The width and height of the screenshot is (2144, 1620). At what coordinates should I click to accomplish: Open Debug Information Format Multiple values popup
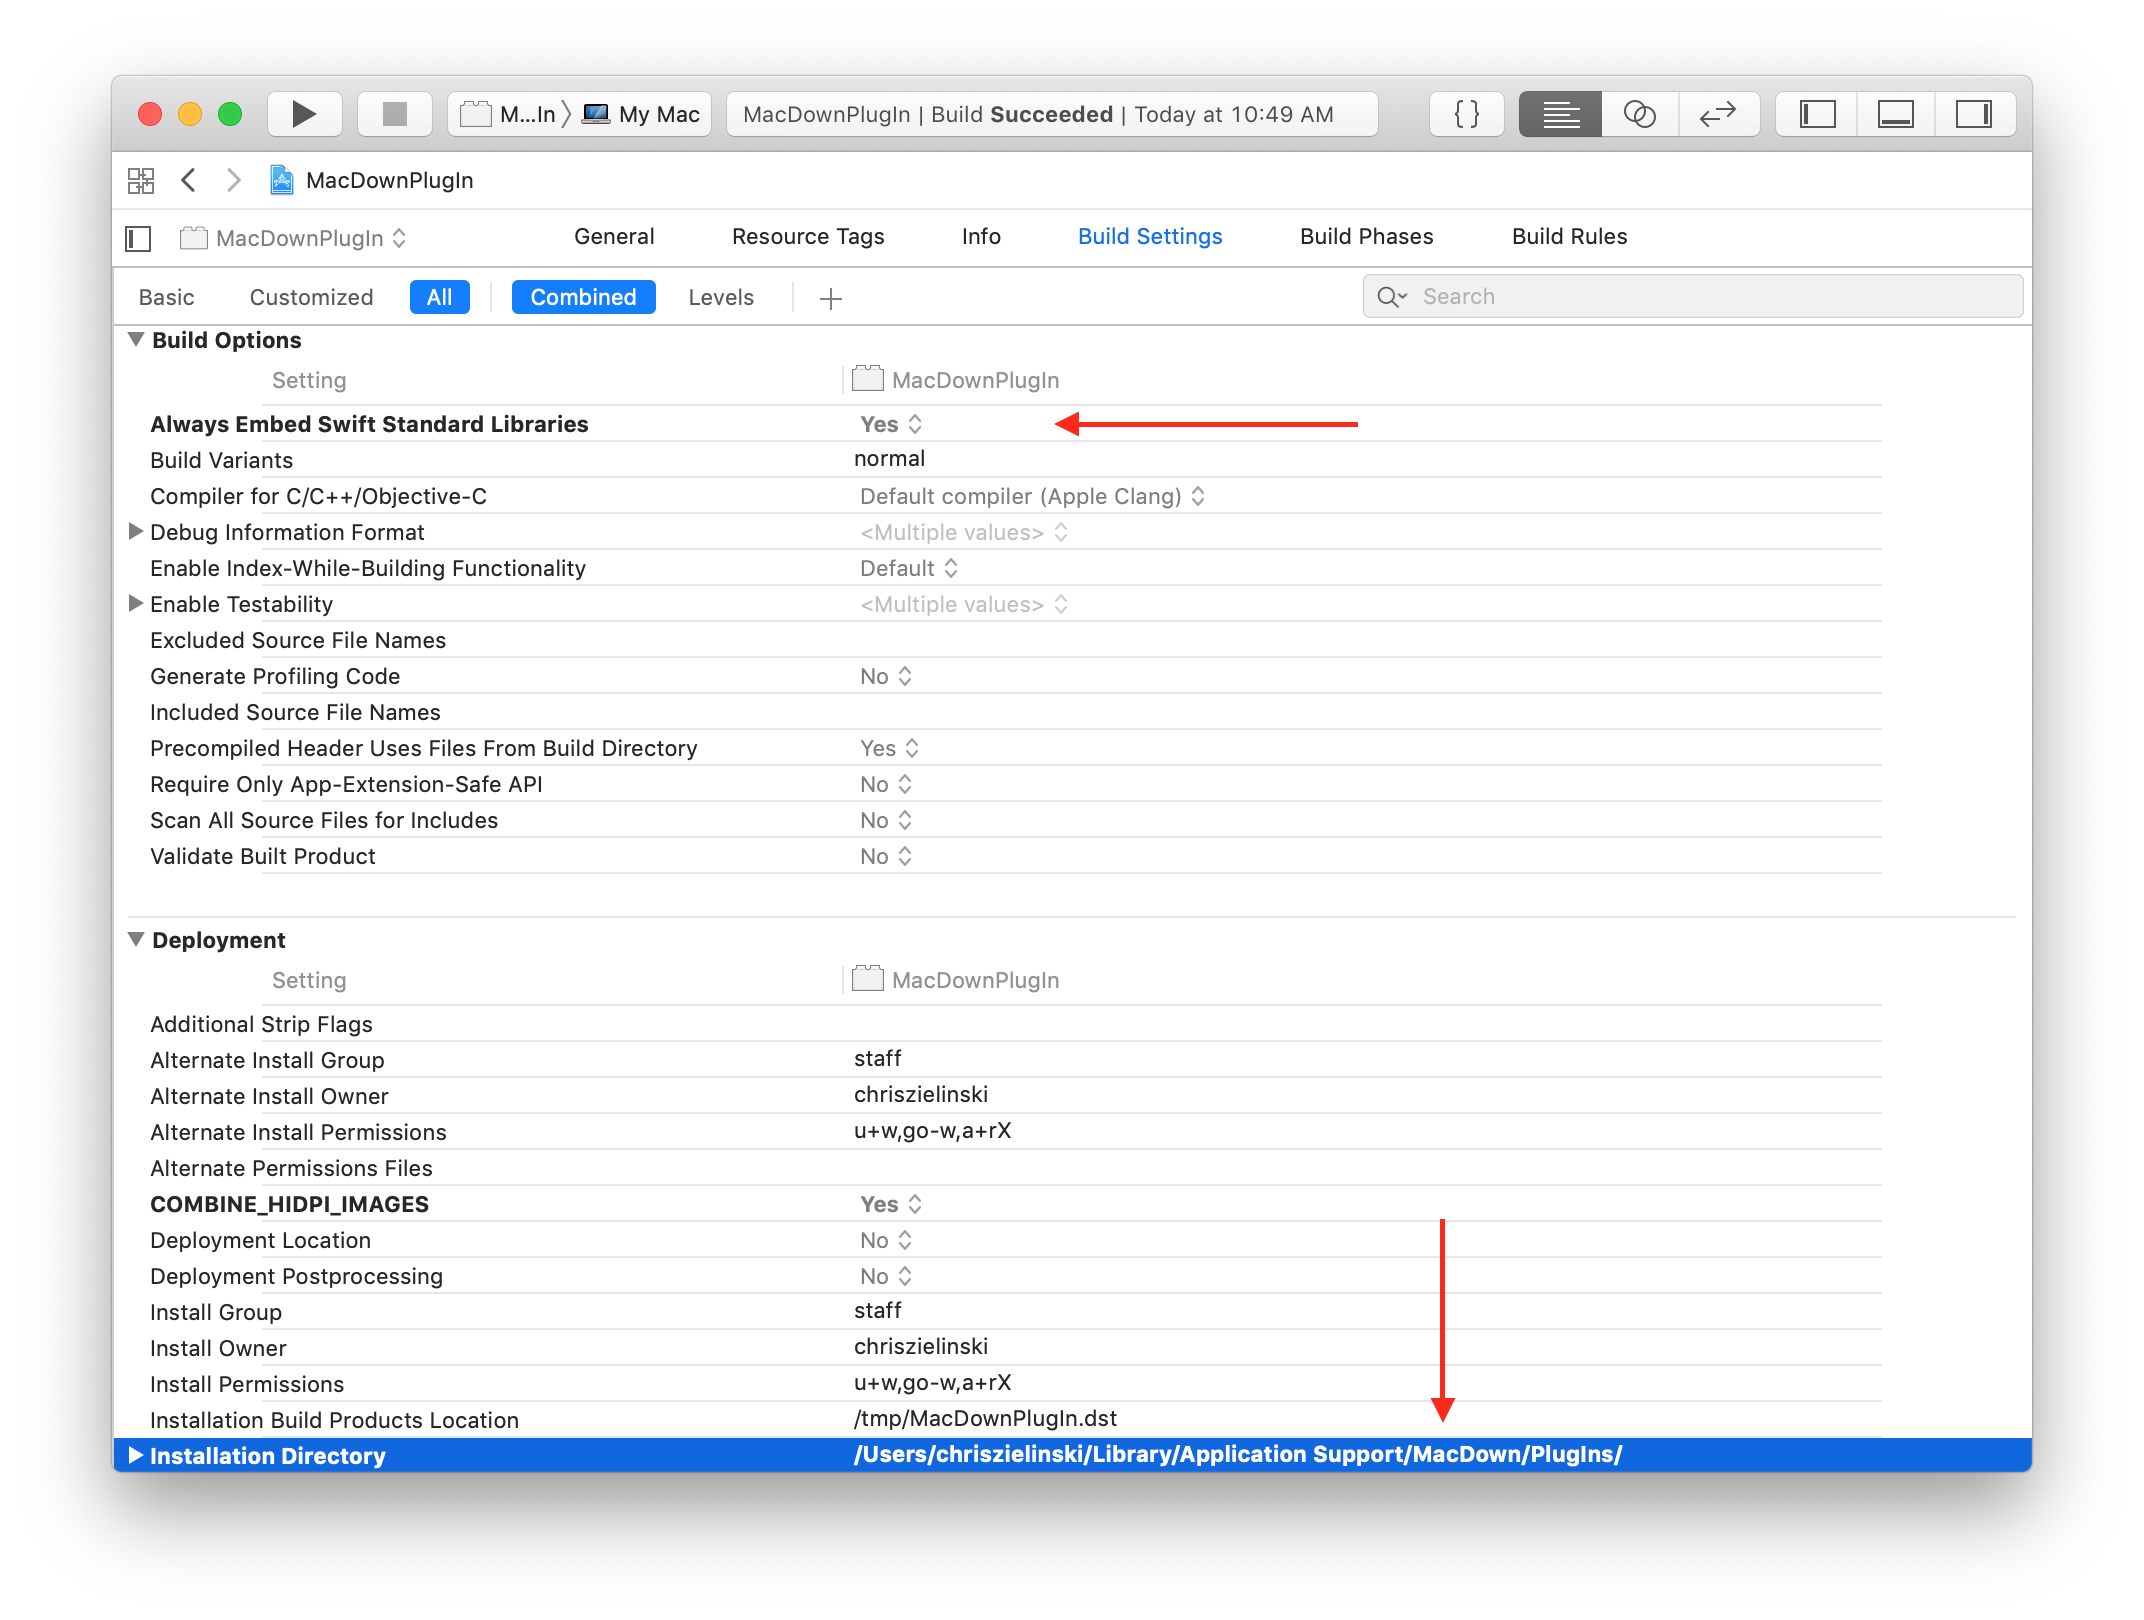[x=964, y=532]
